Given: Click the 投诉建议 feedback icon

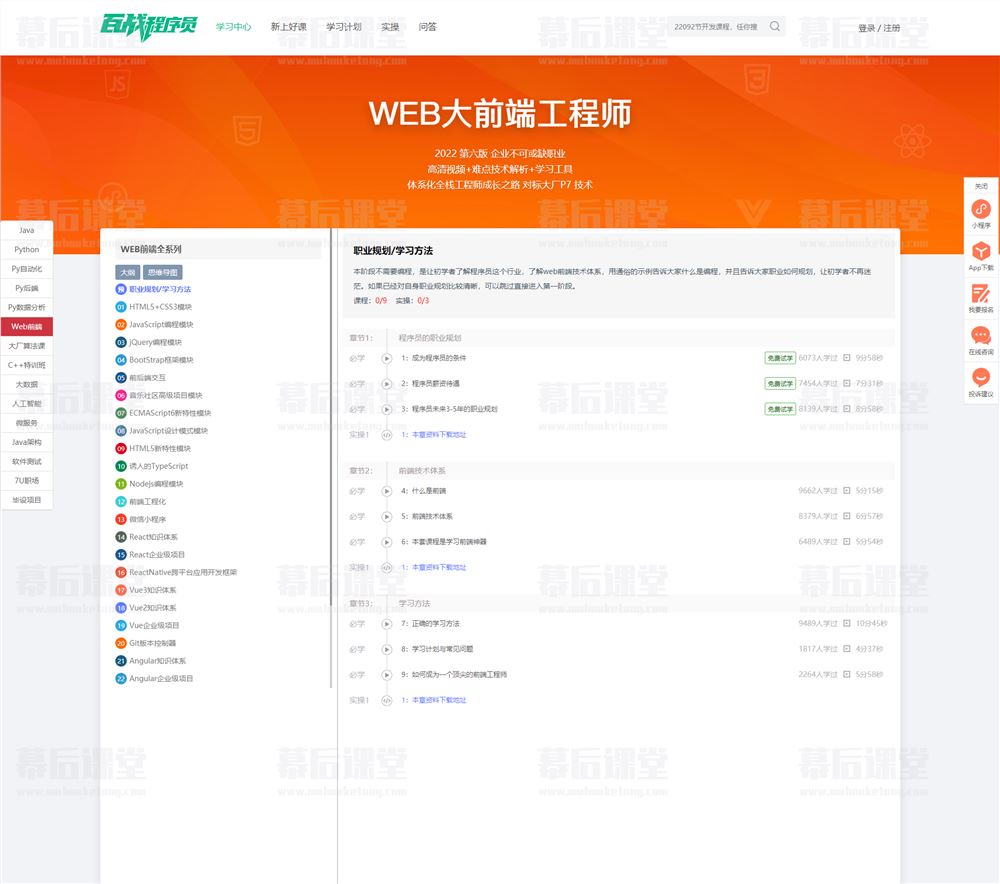Looking at the screenshot, I should pyautogui.click(x=981, y=377).
